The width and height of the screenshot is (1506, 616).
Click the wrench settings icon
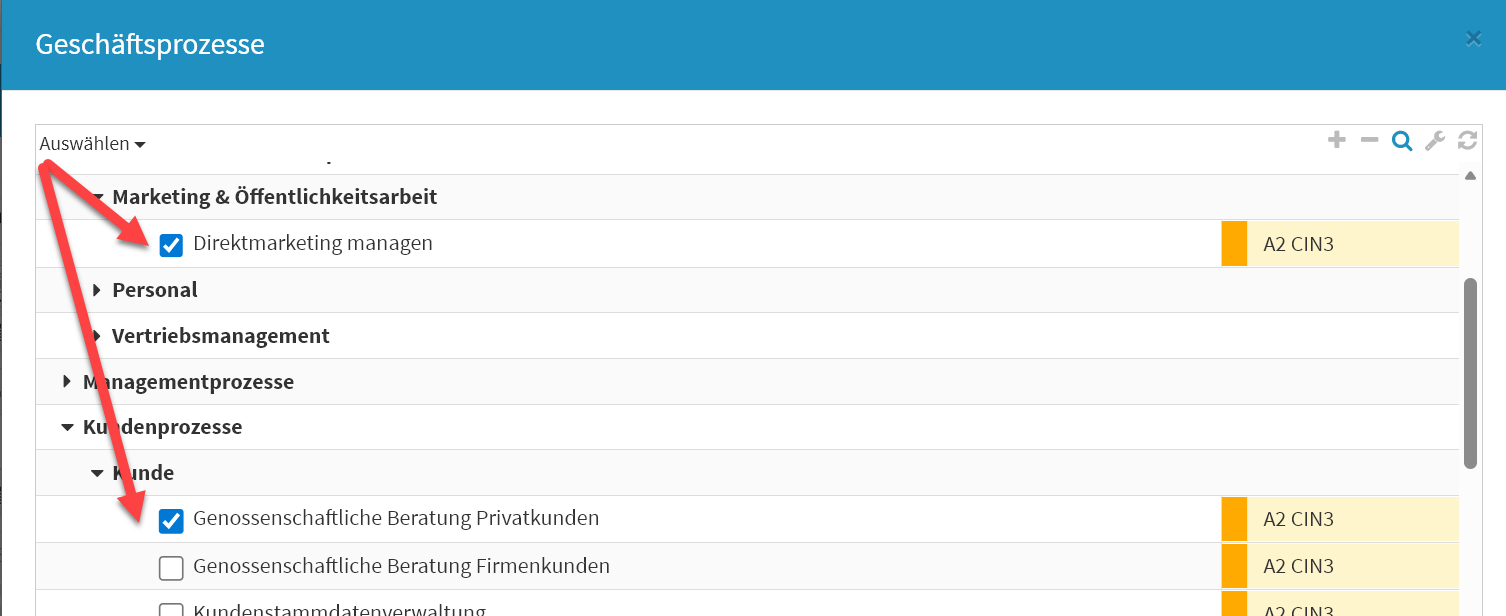tap(1435, 141)
